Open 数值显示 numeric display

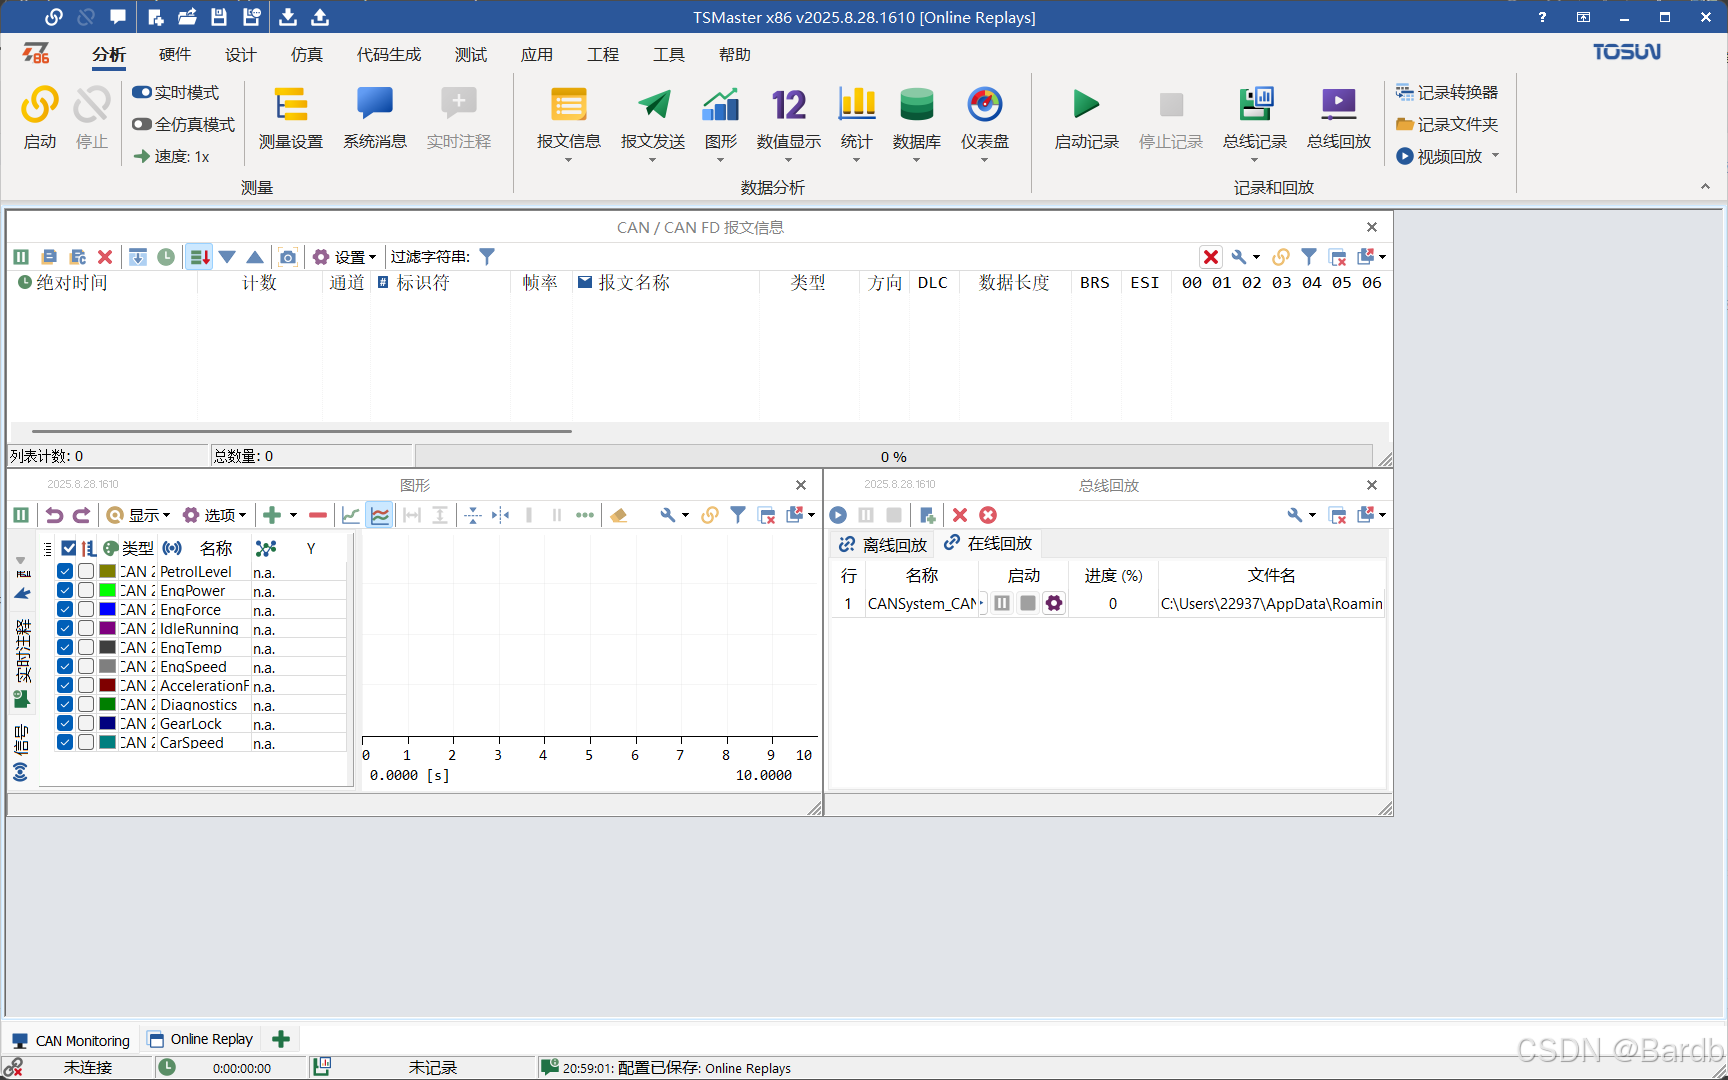click(789, 117)
